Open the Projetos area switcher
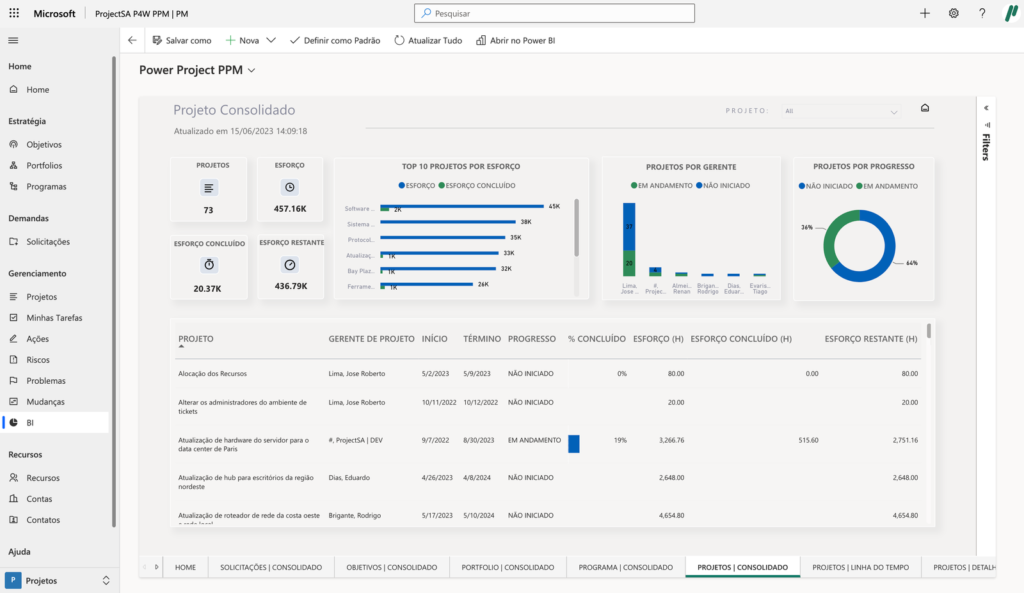 58,580
